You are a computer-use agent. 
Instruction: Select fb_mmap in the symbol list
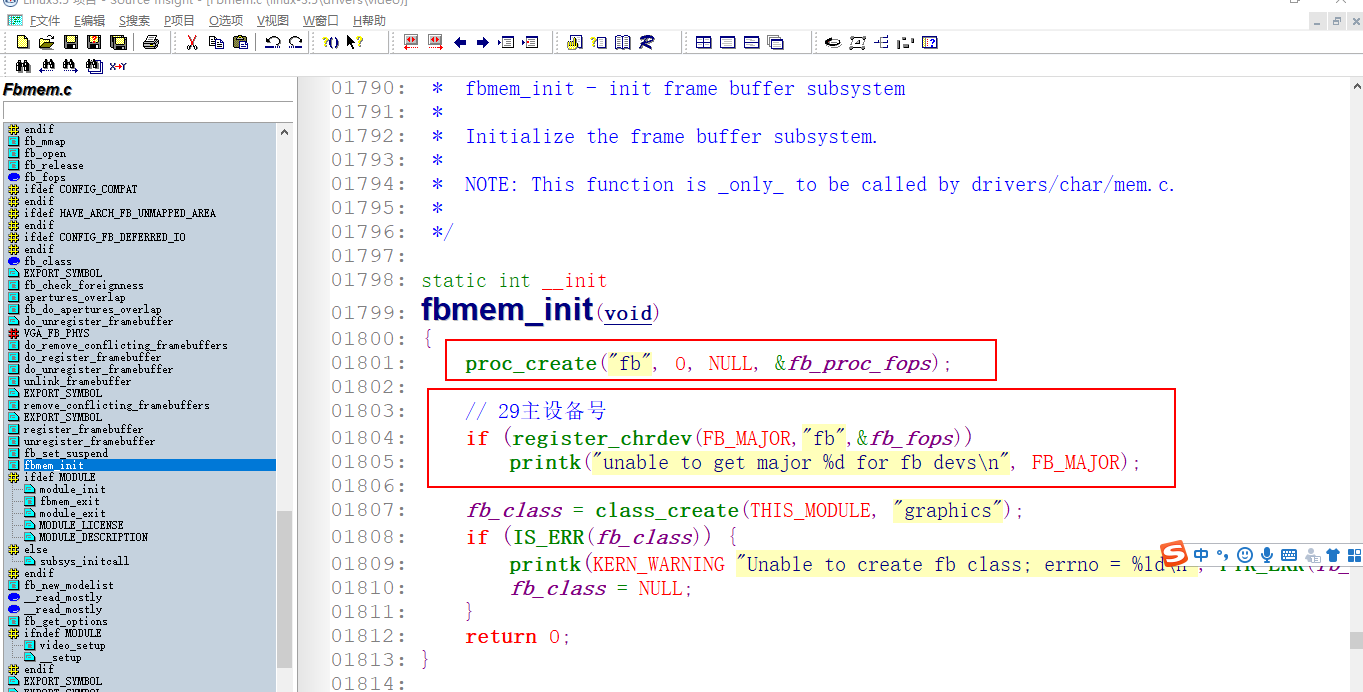[44, 141]
